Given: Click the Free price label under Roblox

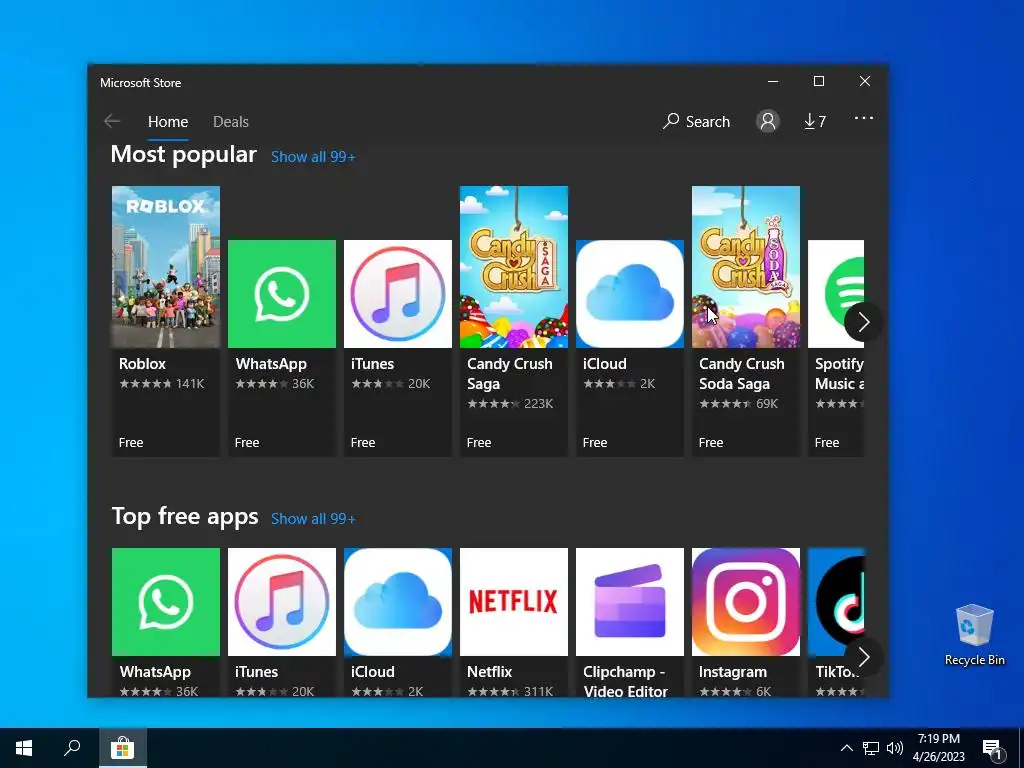Looking at the screenshot, I should pyautogui.click(x=131, y=442).
